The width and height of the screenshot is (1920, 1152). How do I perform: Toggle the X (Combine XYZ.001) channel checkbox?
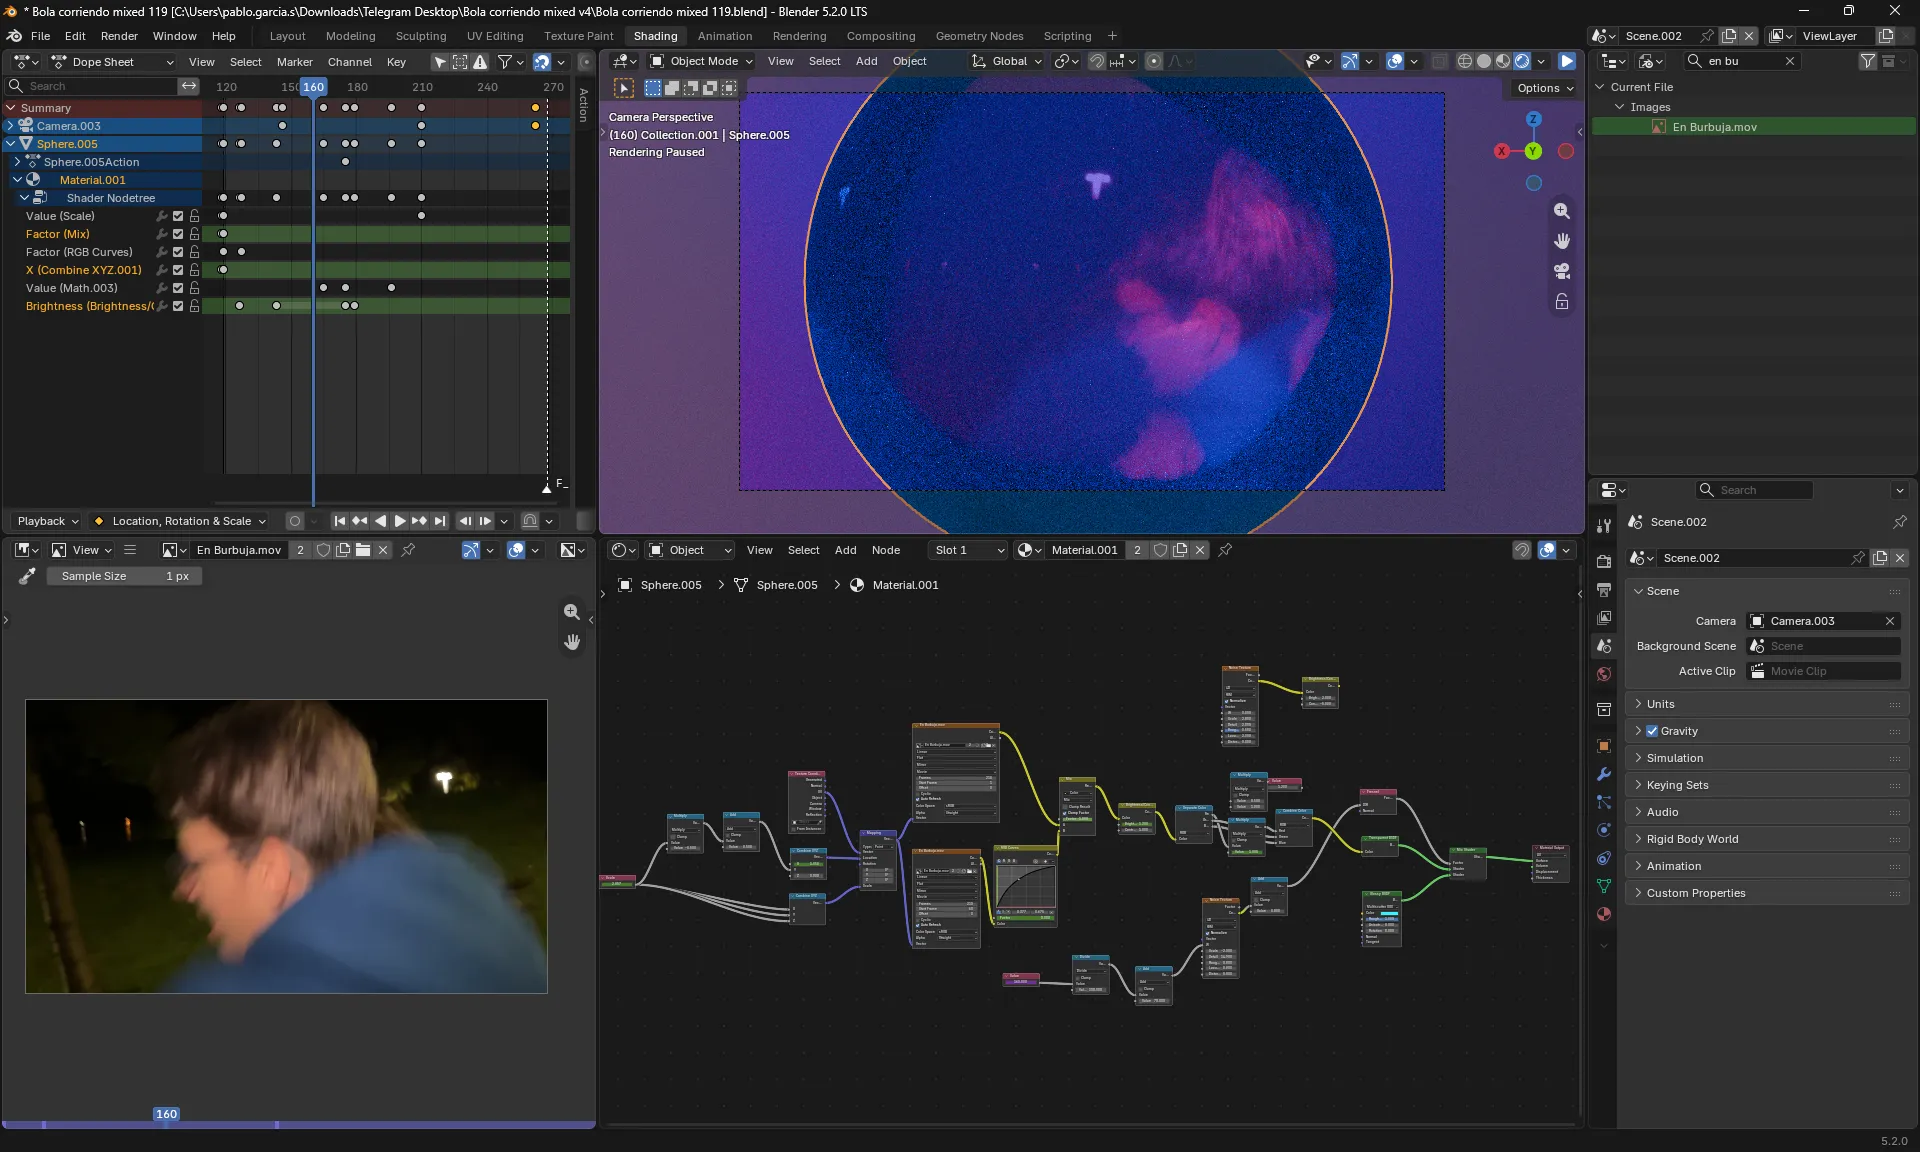click(x=178, y=270)
